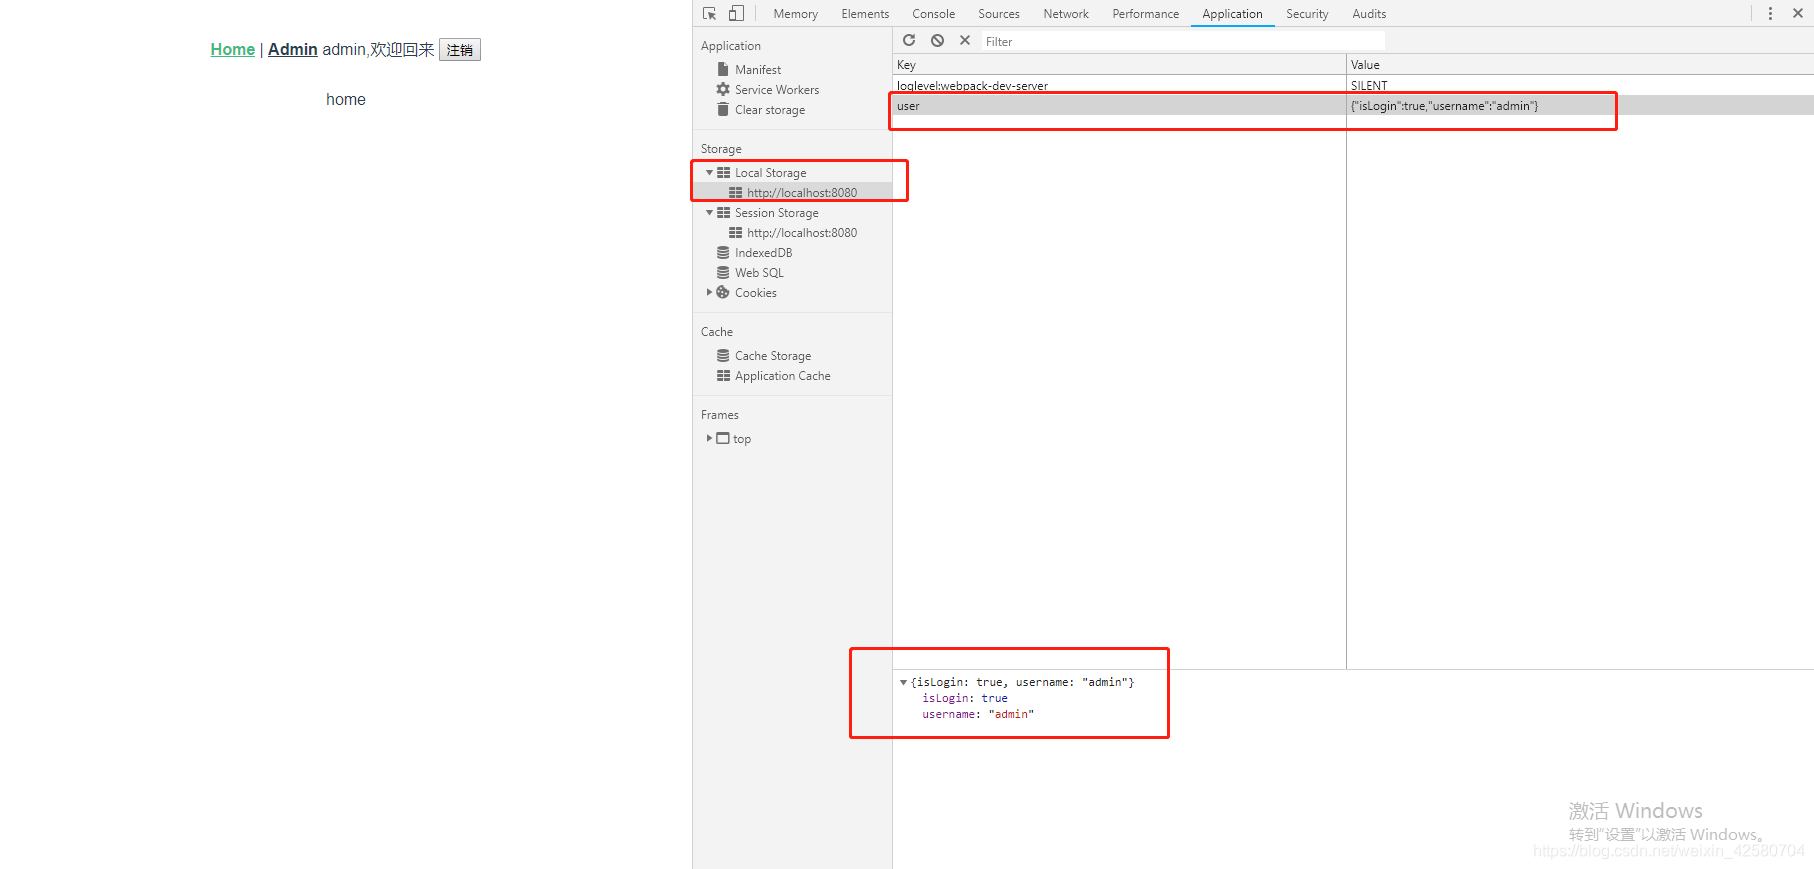Click the Application Cache grid icon
This screenshot has width=1814, height=869.
click(x=723, y=375)
